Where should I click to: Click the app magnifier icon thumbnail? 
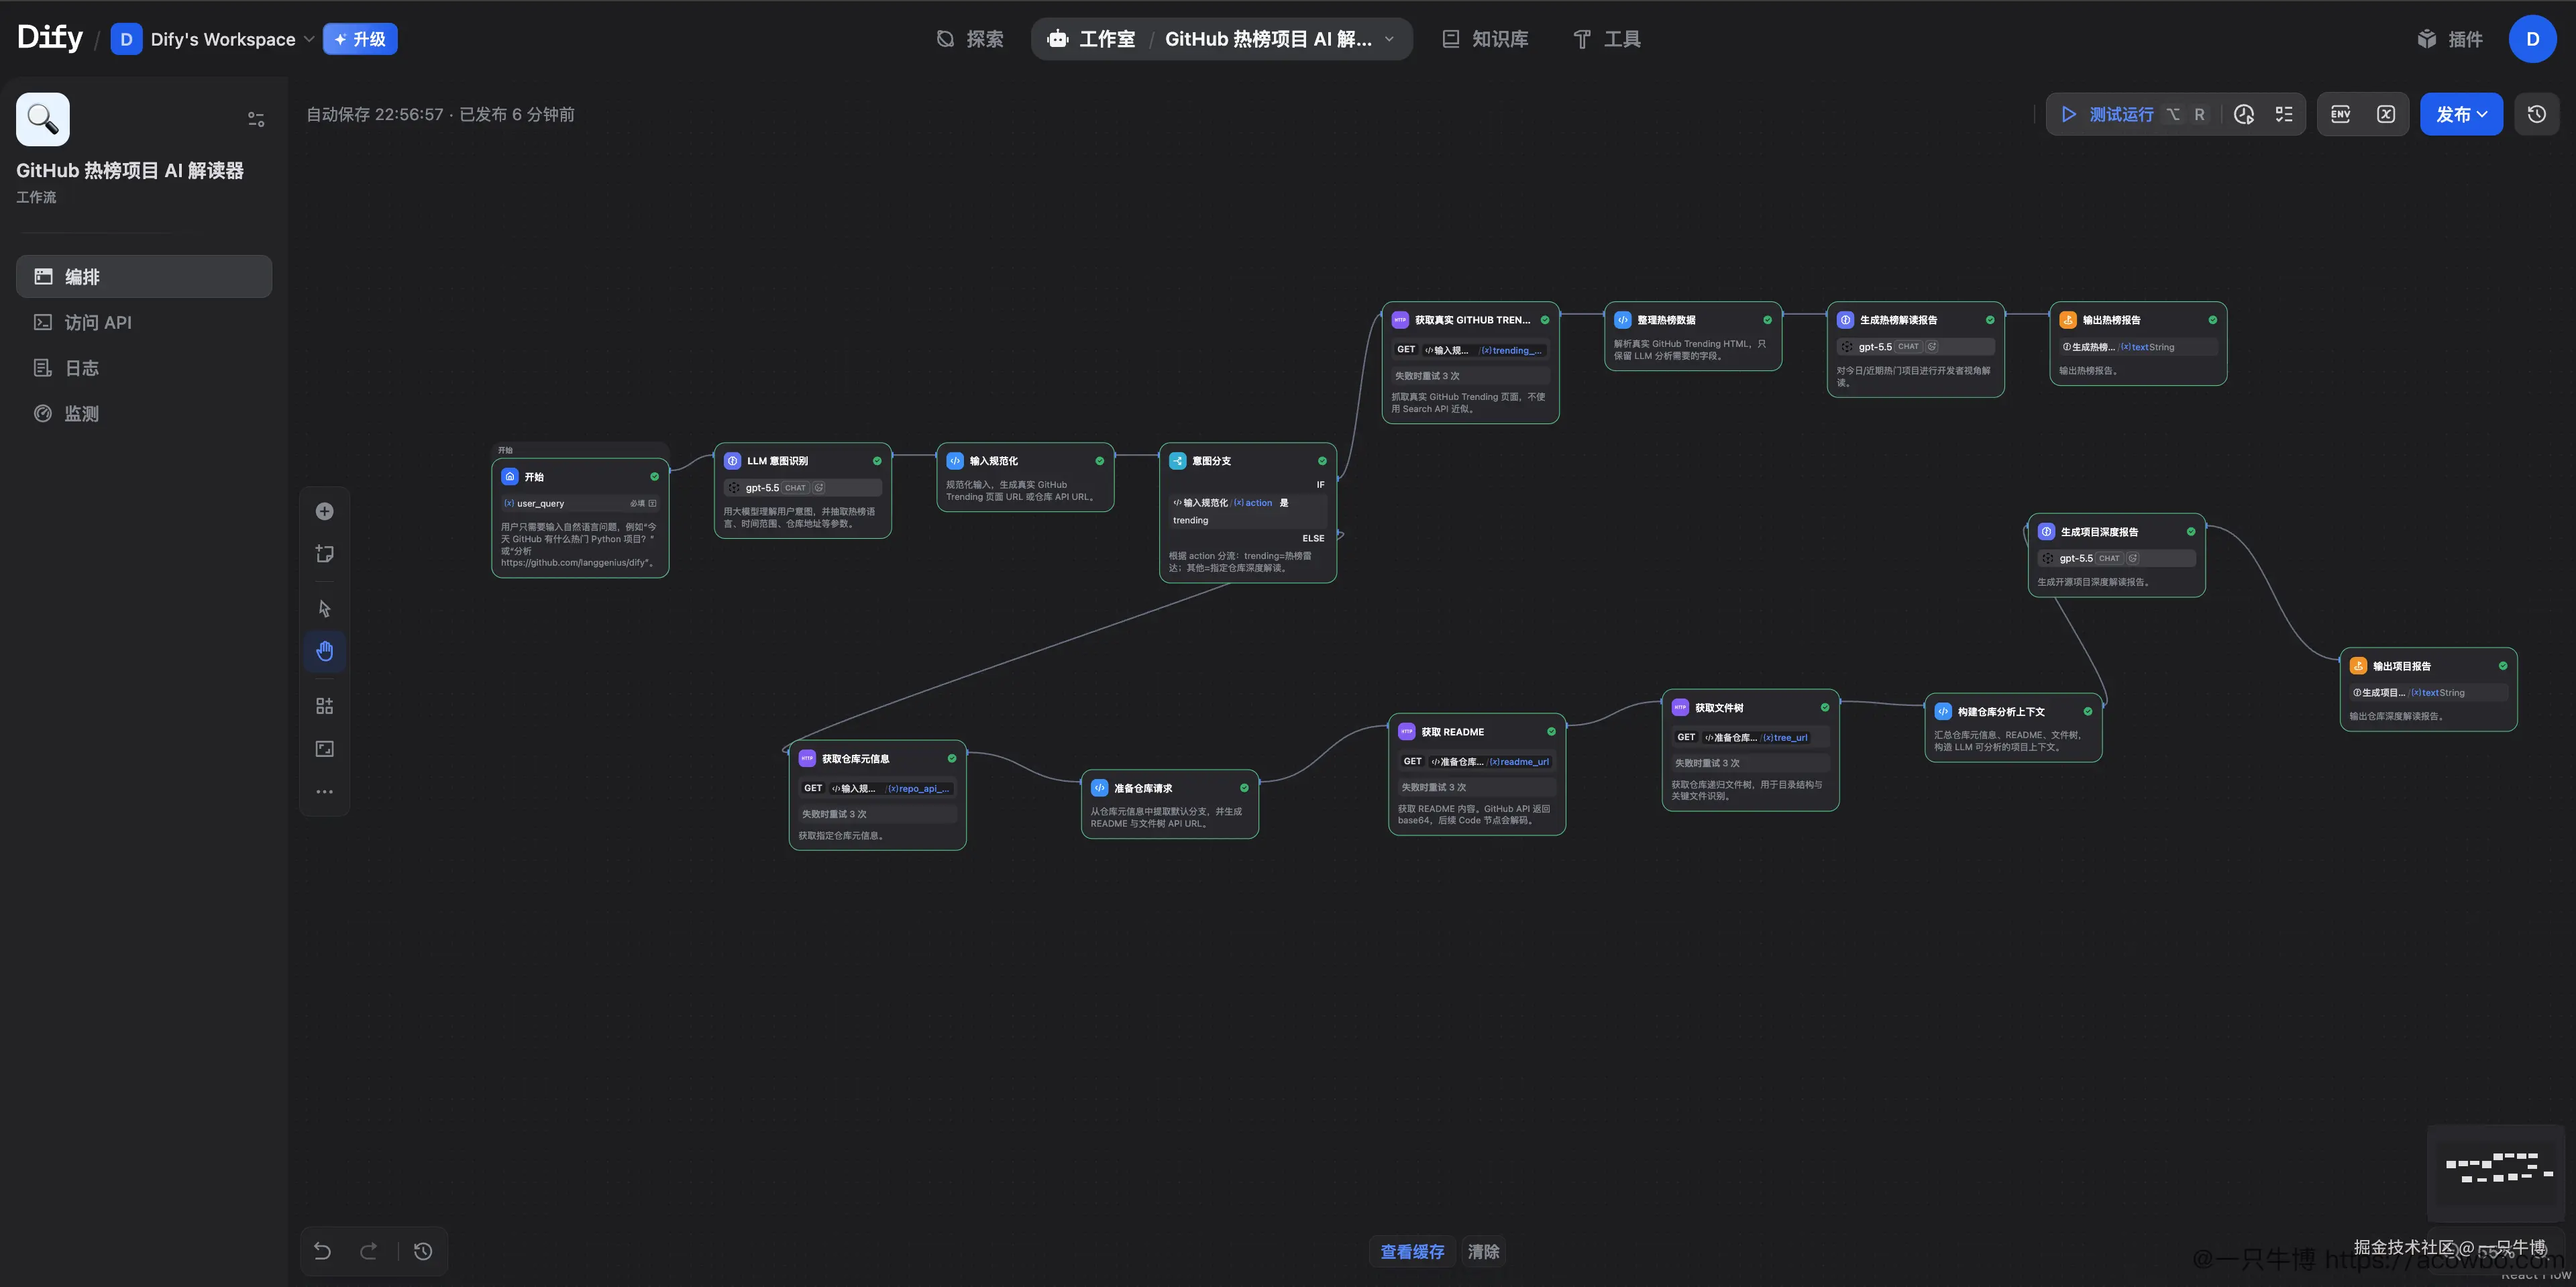tap(43, 119)
